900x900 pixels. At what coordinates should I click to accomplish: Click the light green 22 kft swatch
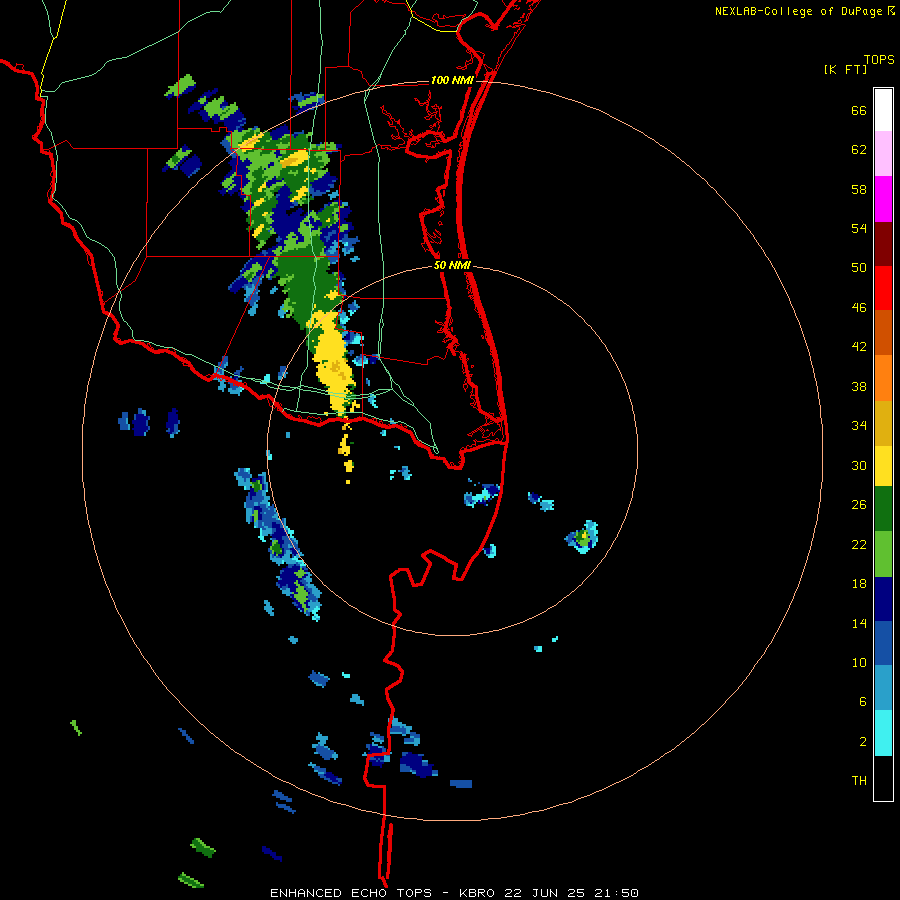click(883, 554)
